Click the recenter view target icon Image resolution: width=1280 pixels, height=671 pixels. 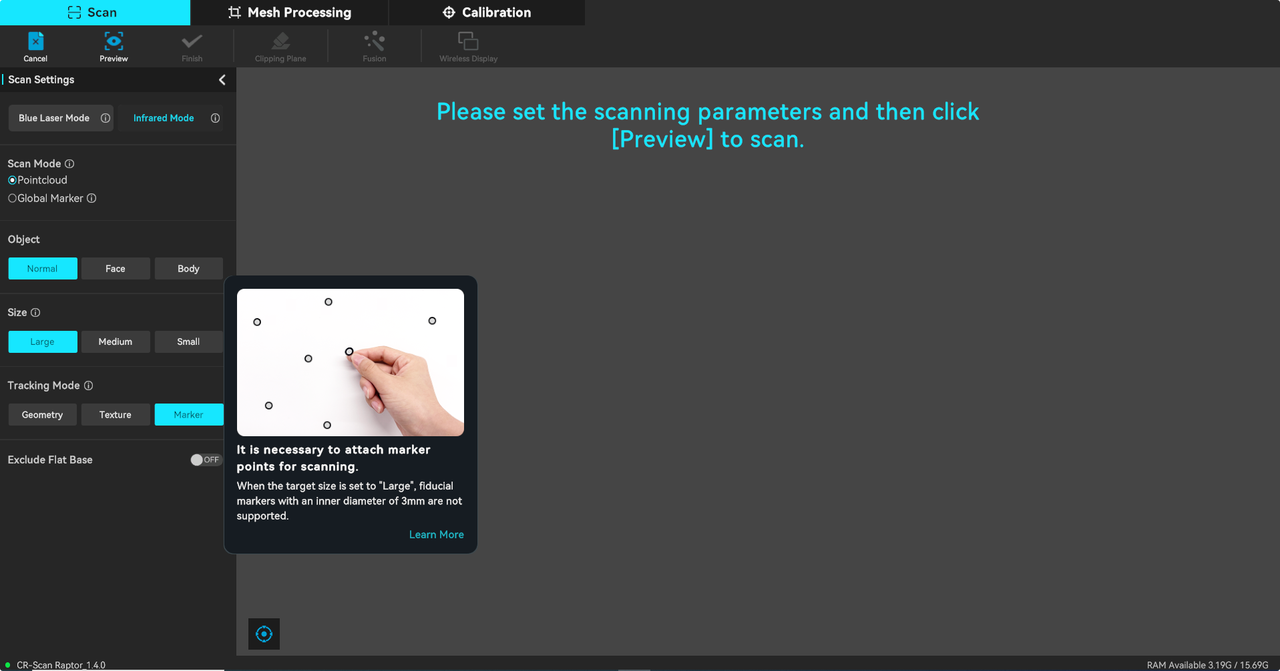point(264,634)
